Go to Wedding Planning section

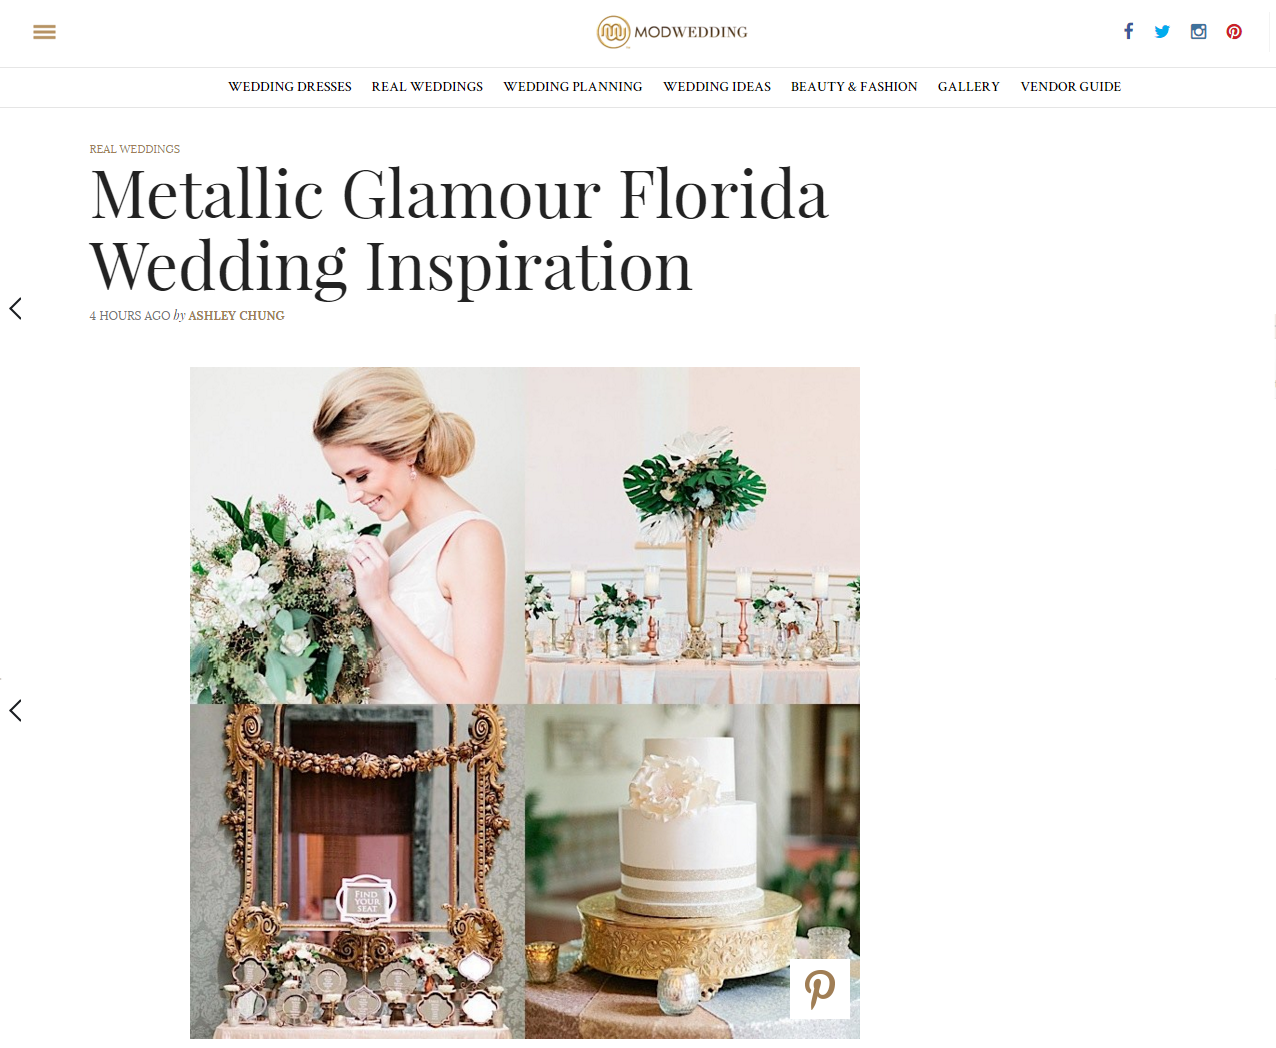tap(573, 87)
